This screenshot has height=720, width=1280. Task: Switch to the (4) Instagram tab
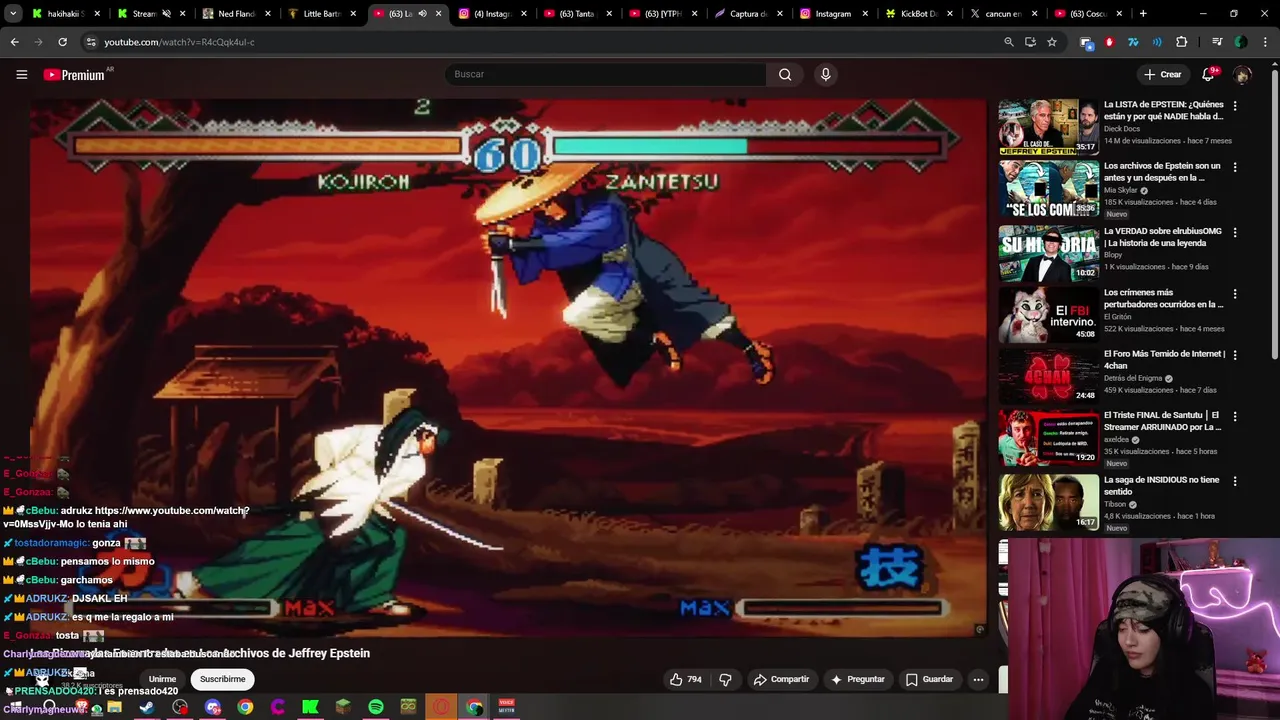click(x=492, y=14)
